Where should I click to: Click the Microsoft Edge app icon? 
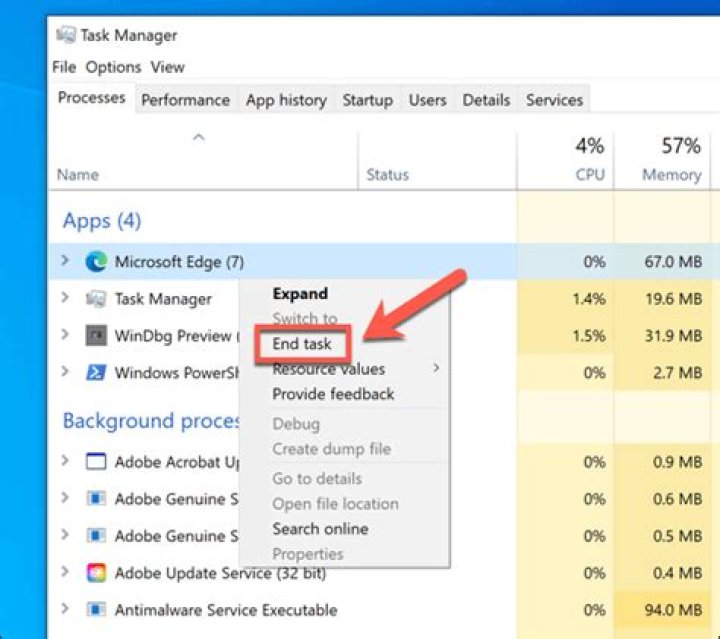[x=97, y=262]
